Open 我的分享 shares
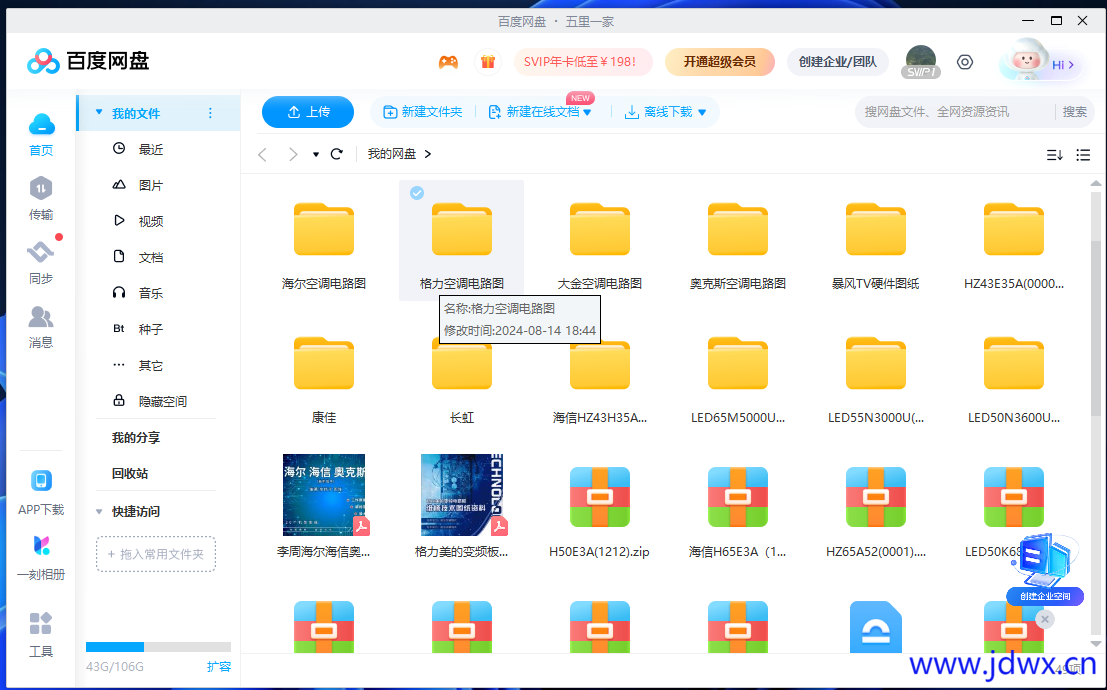The image size is (1107, 690). (x=136, y=438)
